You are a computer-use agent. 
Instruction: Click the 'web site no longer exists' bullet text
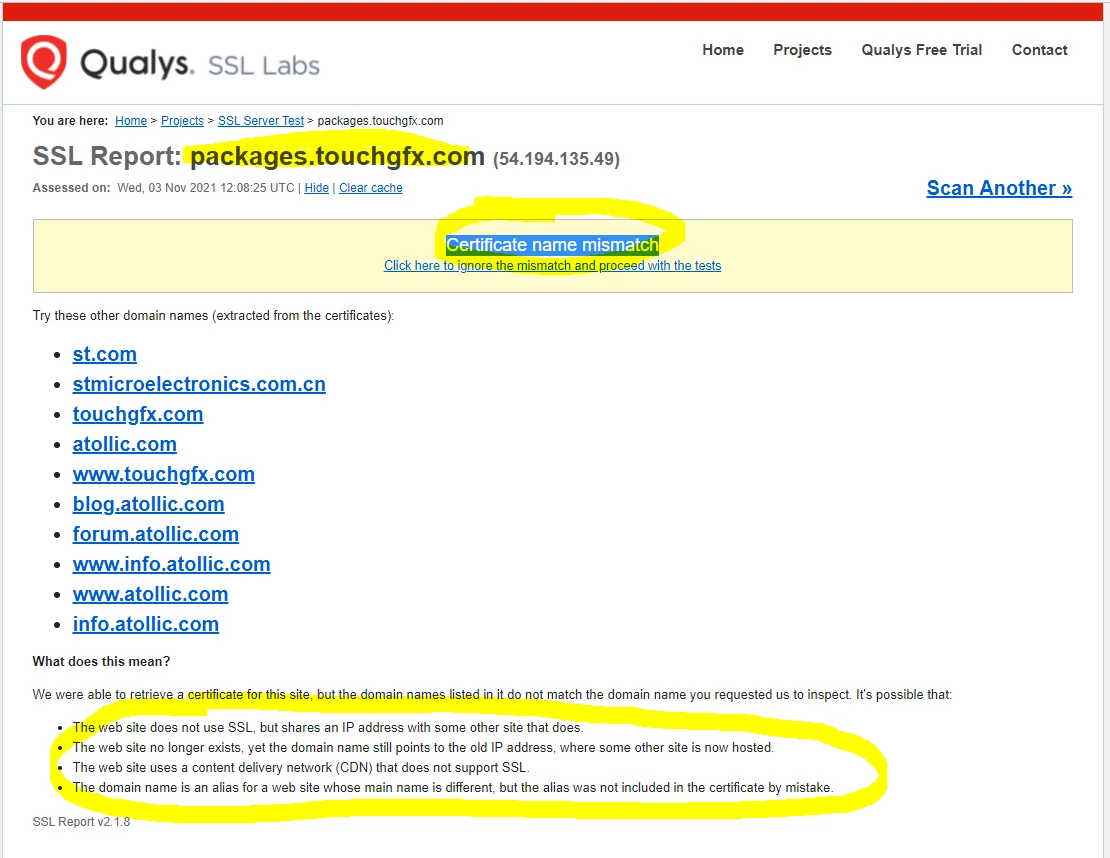click(x=423, y=748)
